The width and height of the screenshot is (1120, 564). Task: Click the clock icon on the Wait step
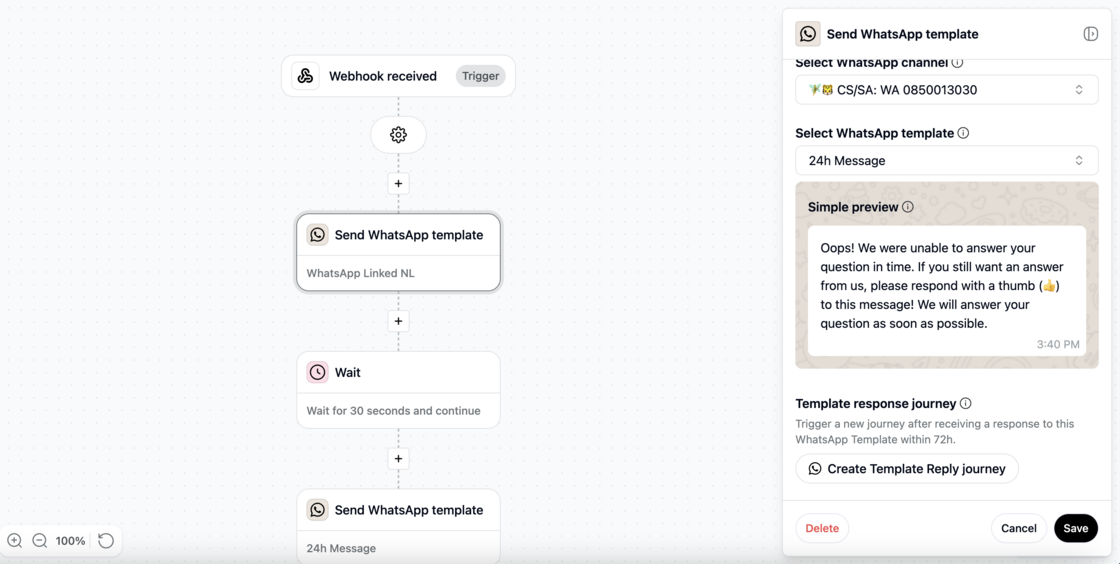317,372
